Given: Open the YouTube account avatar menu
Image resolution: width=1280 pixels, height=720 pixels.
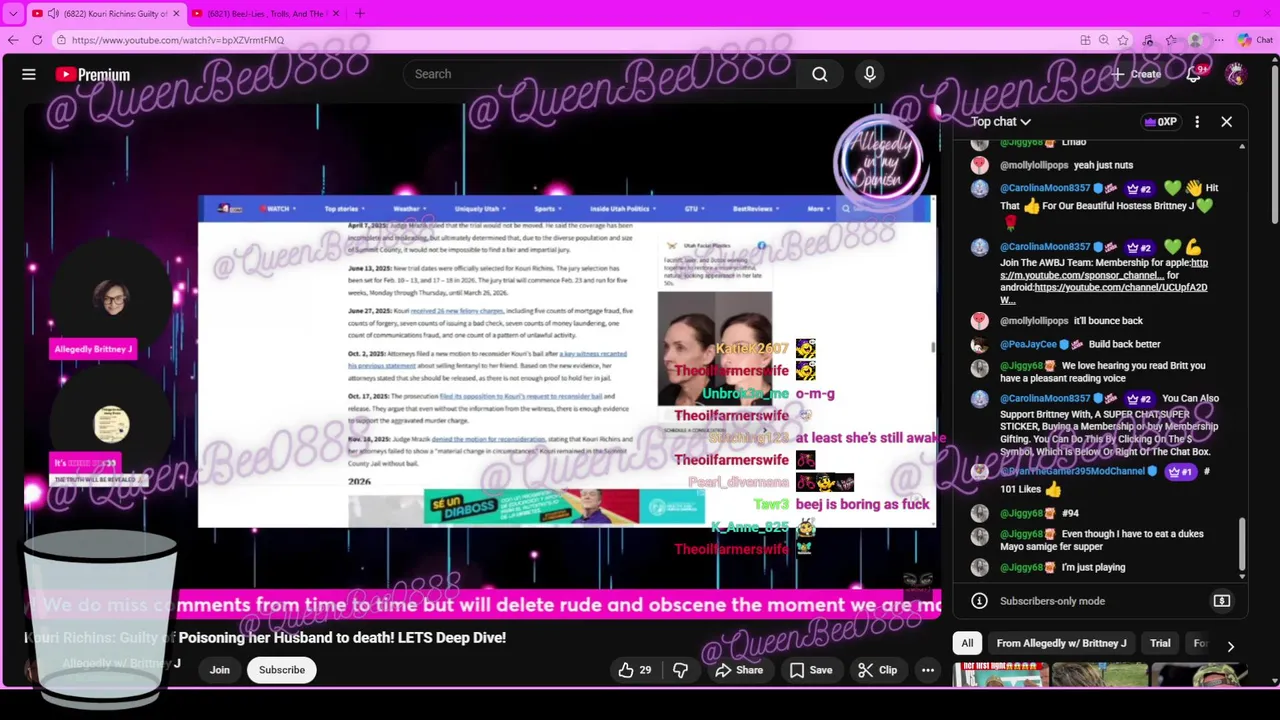Looking at the screenshot, I should [x=1236, y=74].
